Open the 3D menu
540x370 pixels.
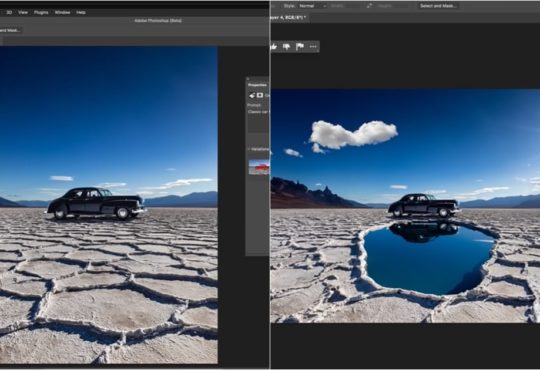pos(9,12)
